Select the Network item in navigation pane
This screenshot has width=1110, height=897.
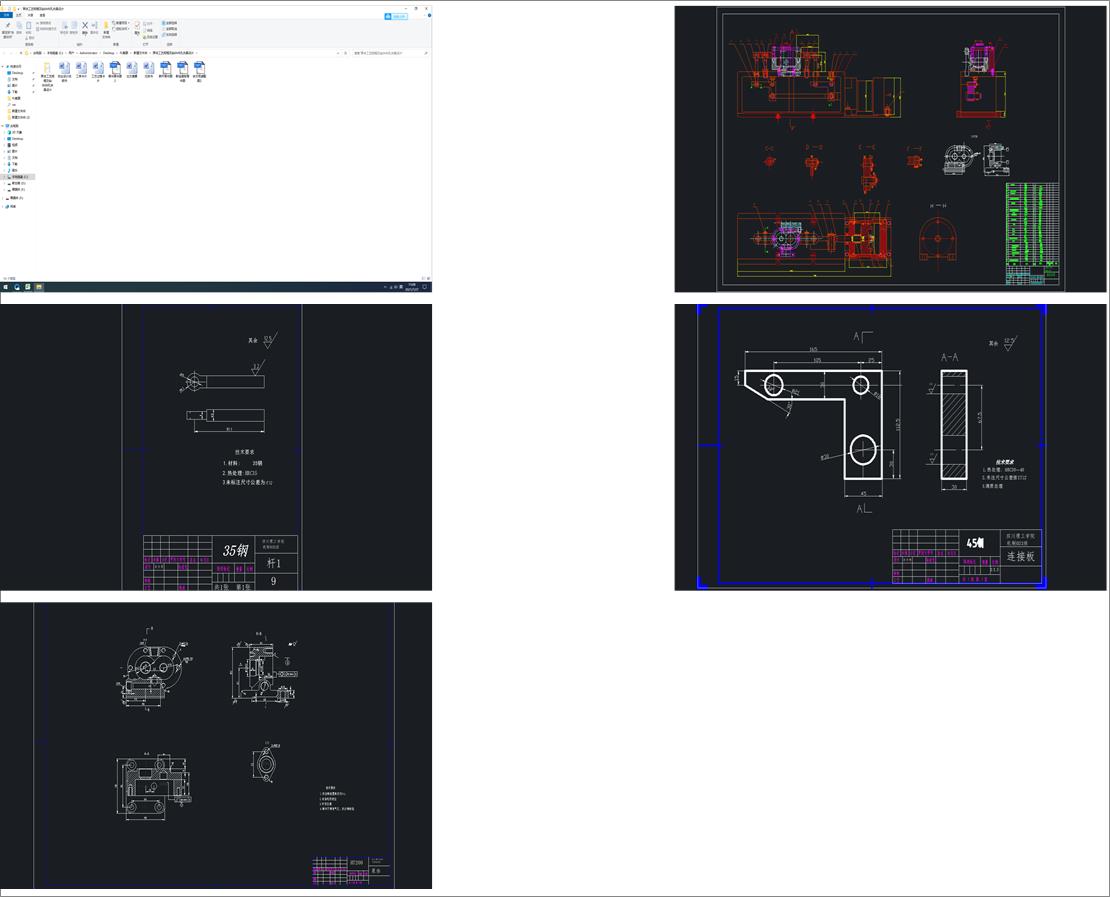coord(11,207)
